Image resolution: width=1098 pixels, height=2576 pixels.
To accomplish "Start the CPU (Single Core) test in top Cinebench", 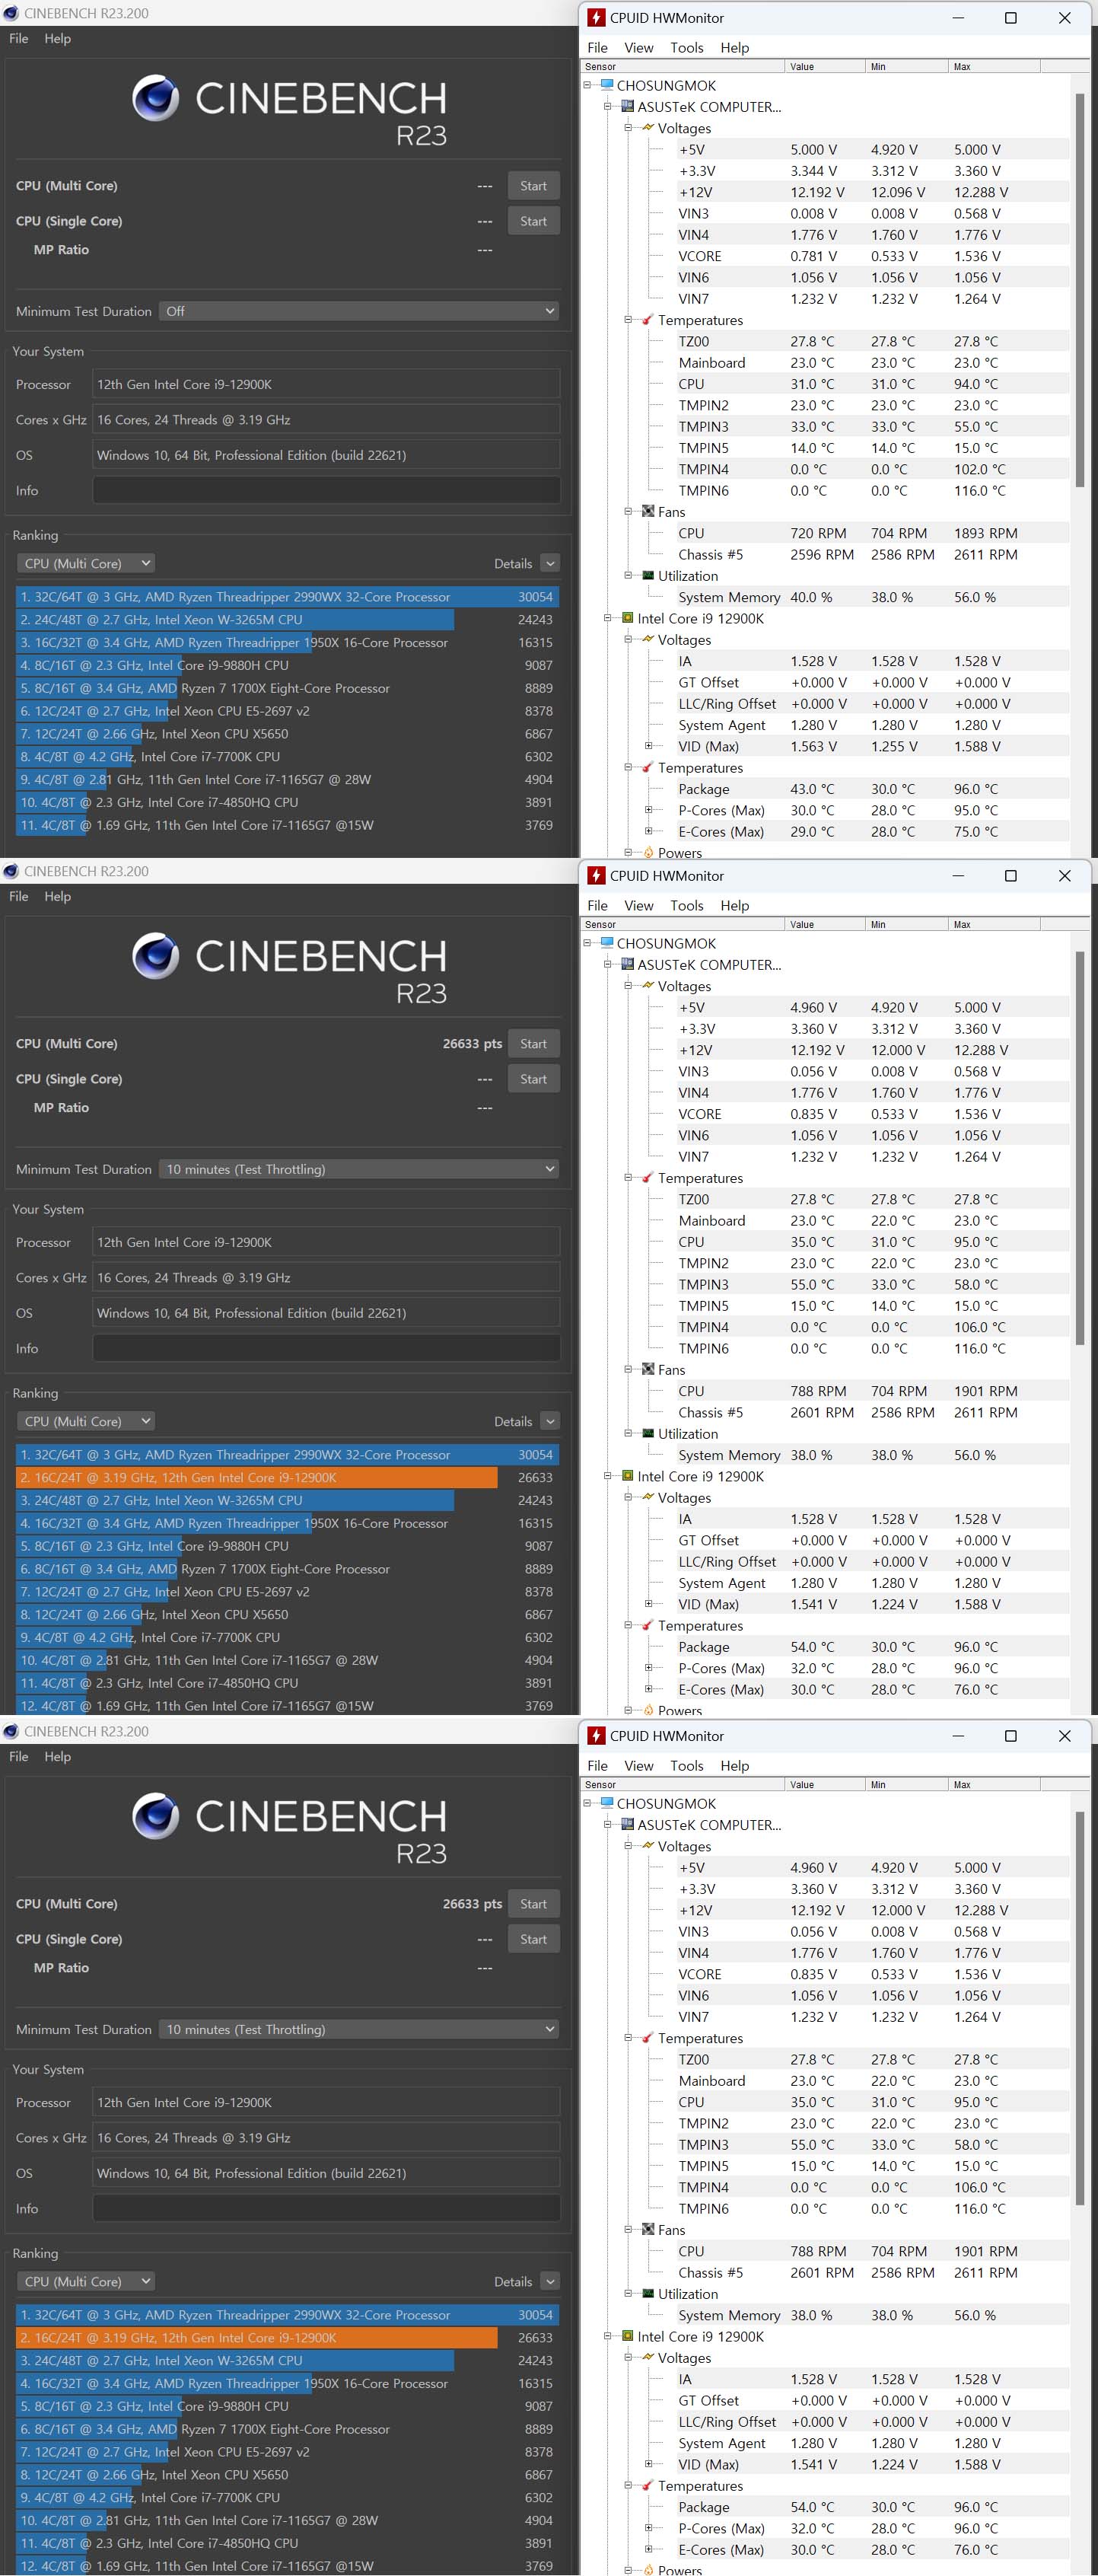I will 533,221.
